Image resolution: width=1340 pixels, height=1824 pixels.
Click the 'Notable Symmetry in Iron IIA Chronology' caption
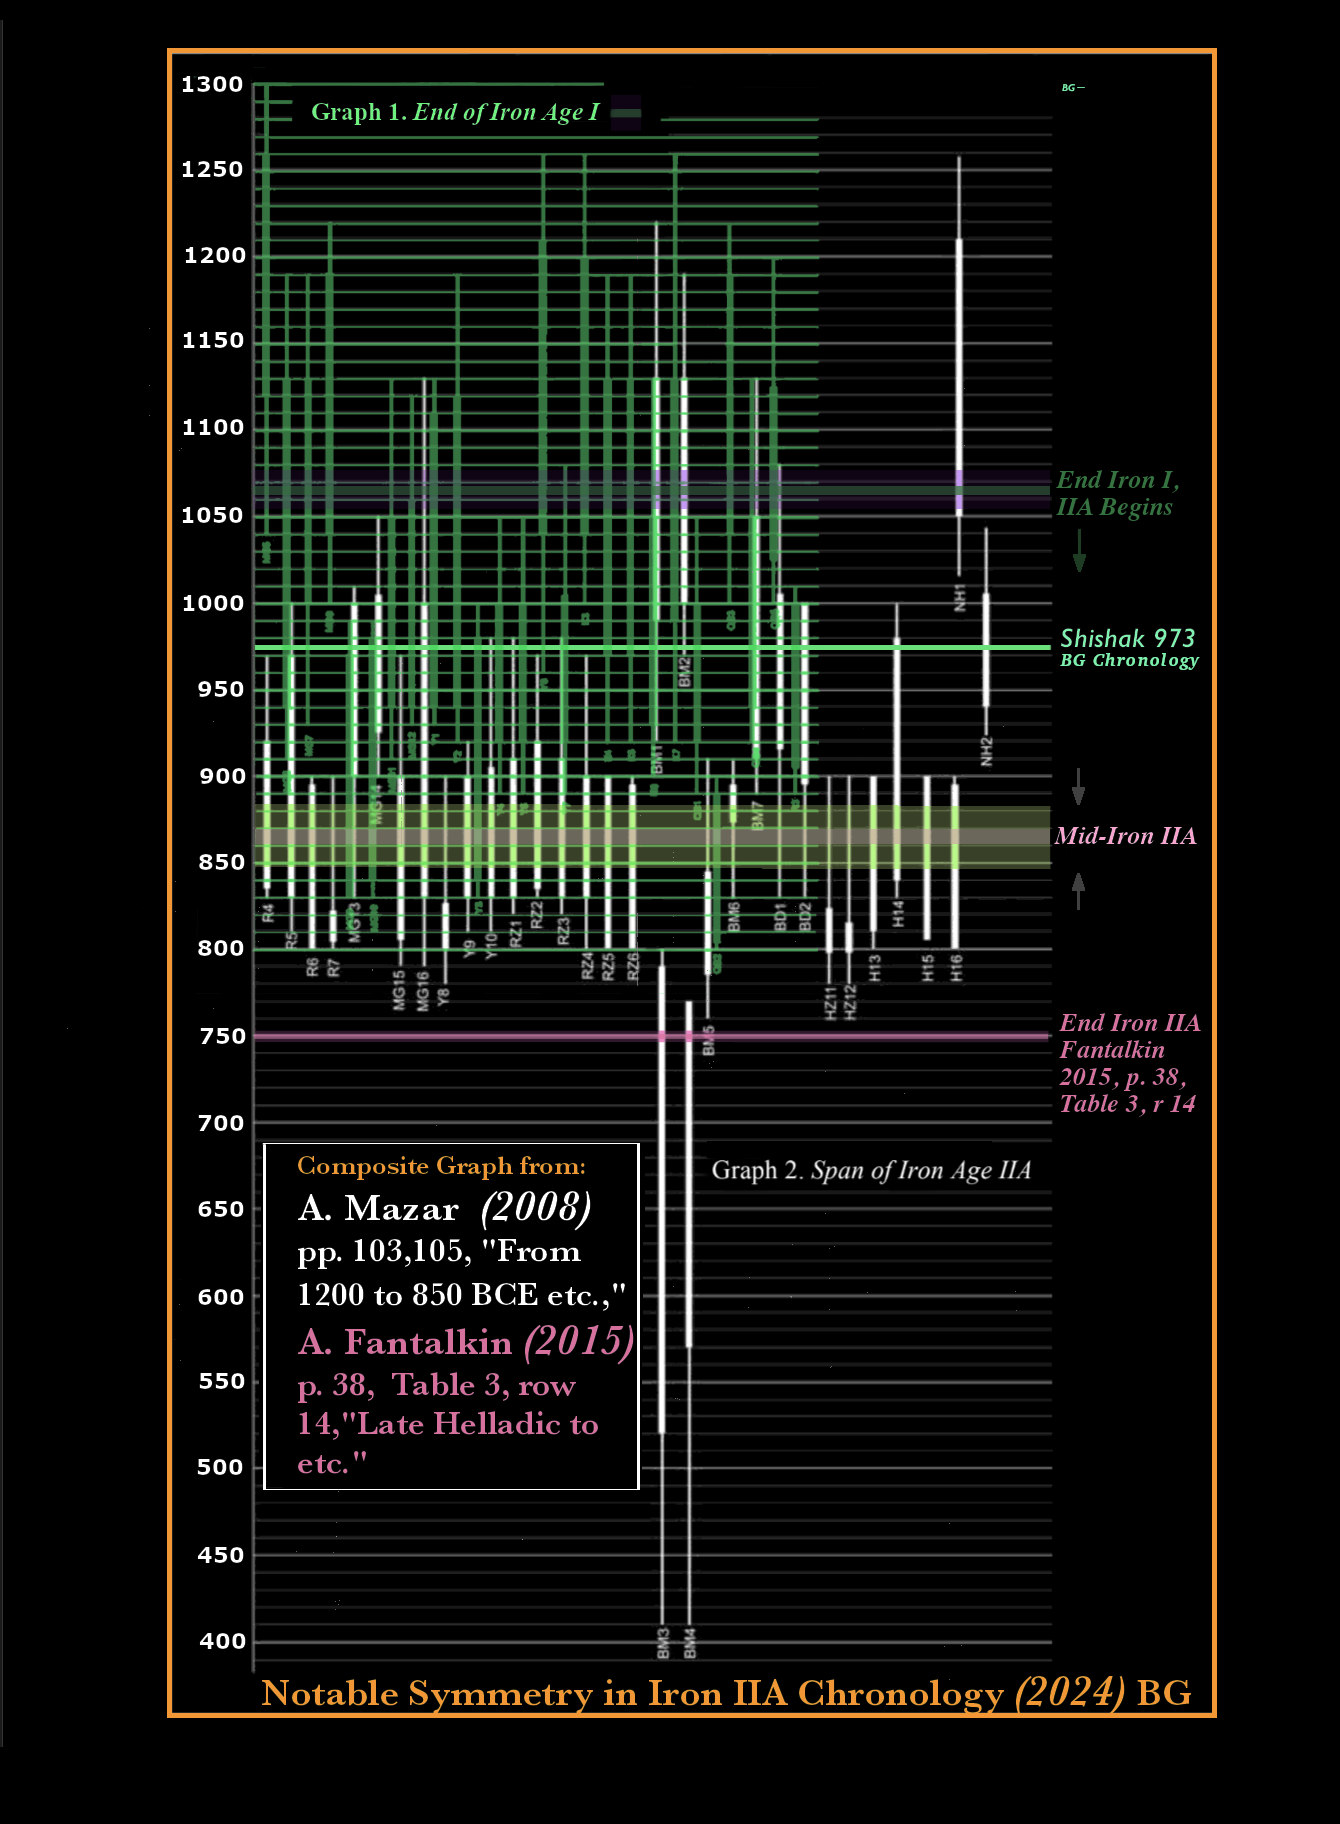pyautogui.click(x=632, y=1693)
